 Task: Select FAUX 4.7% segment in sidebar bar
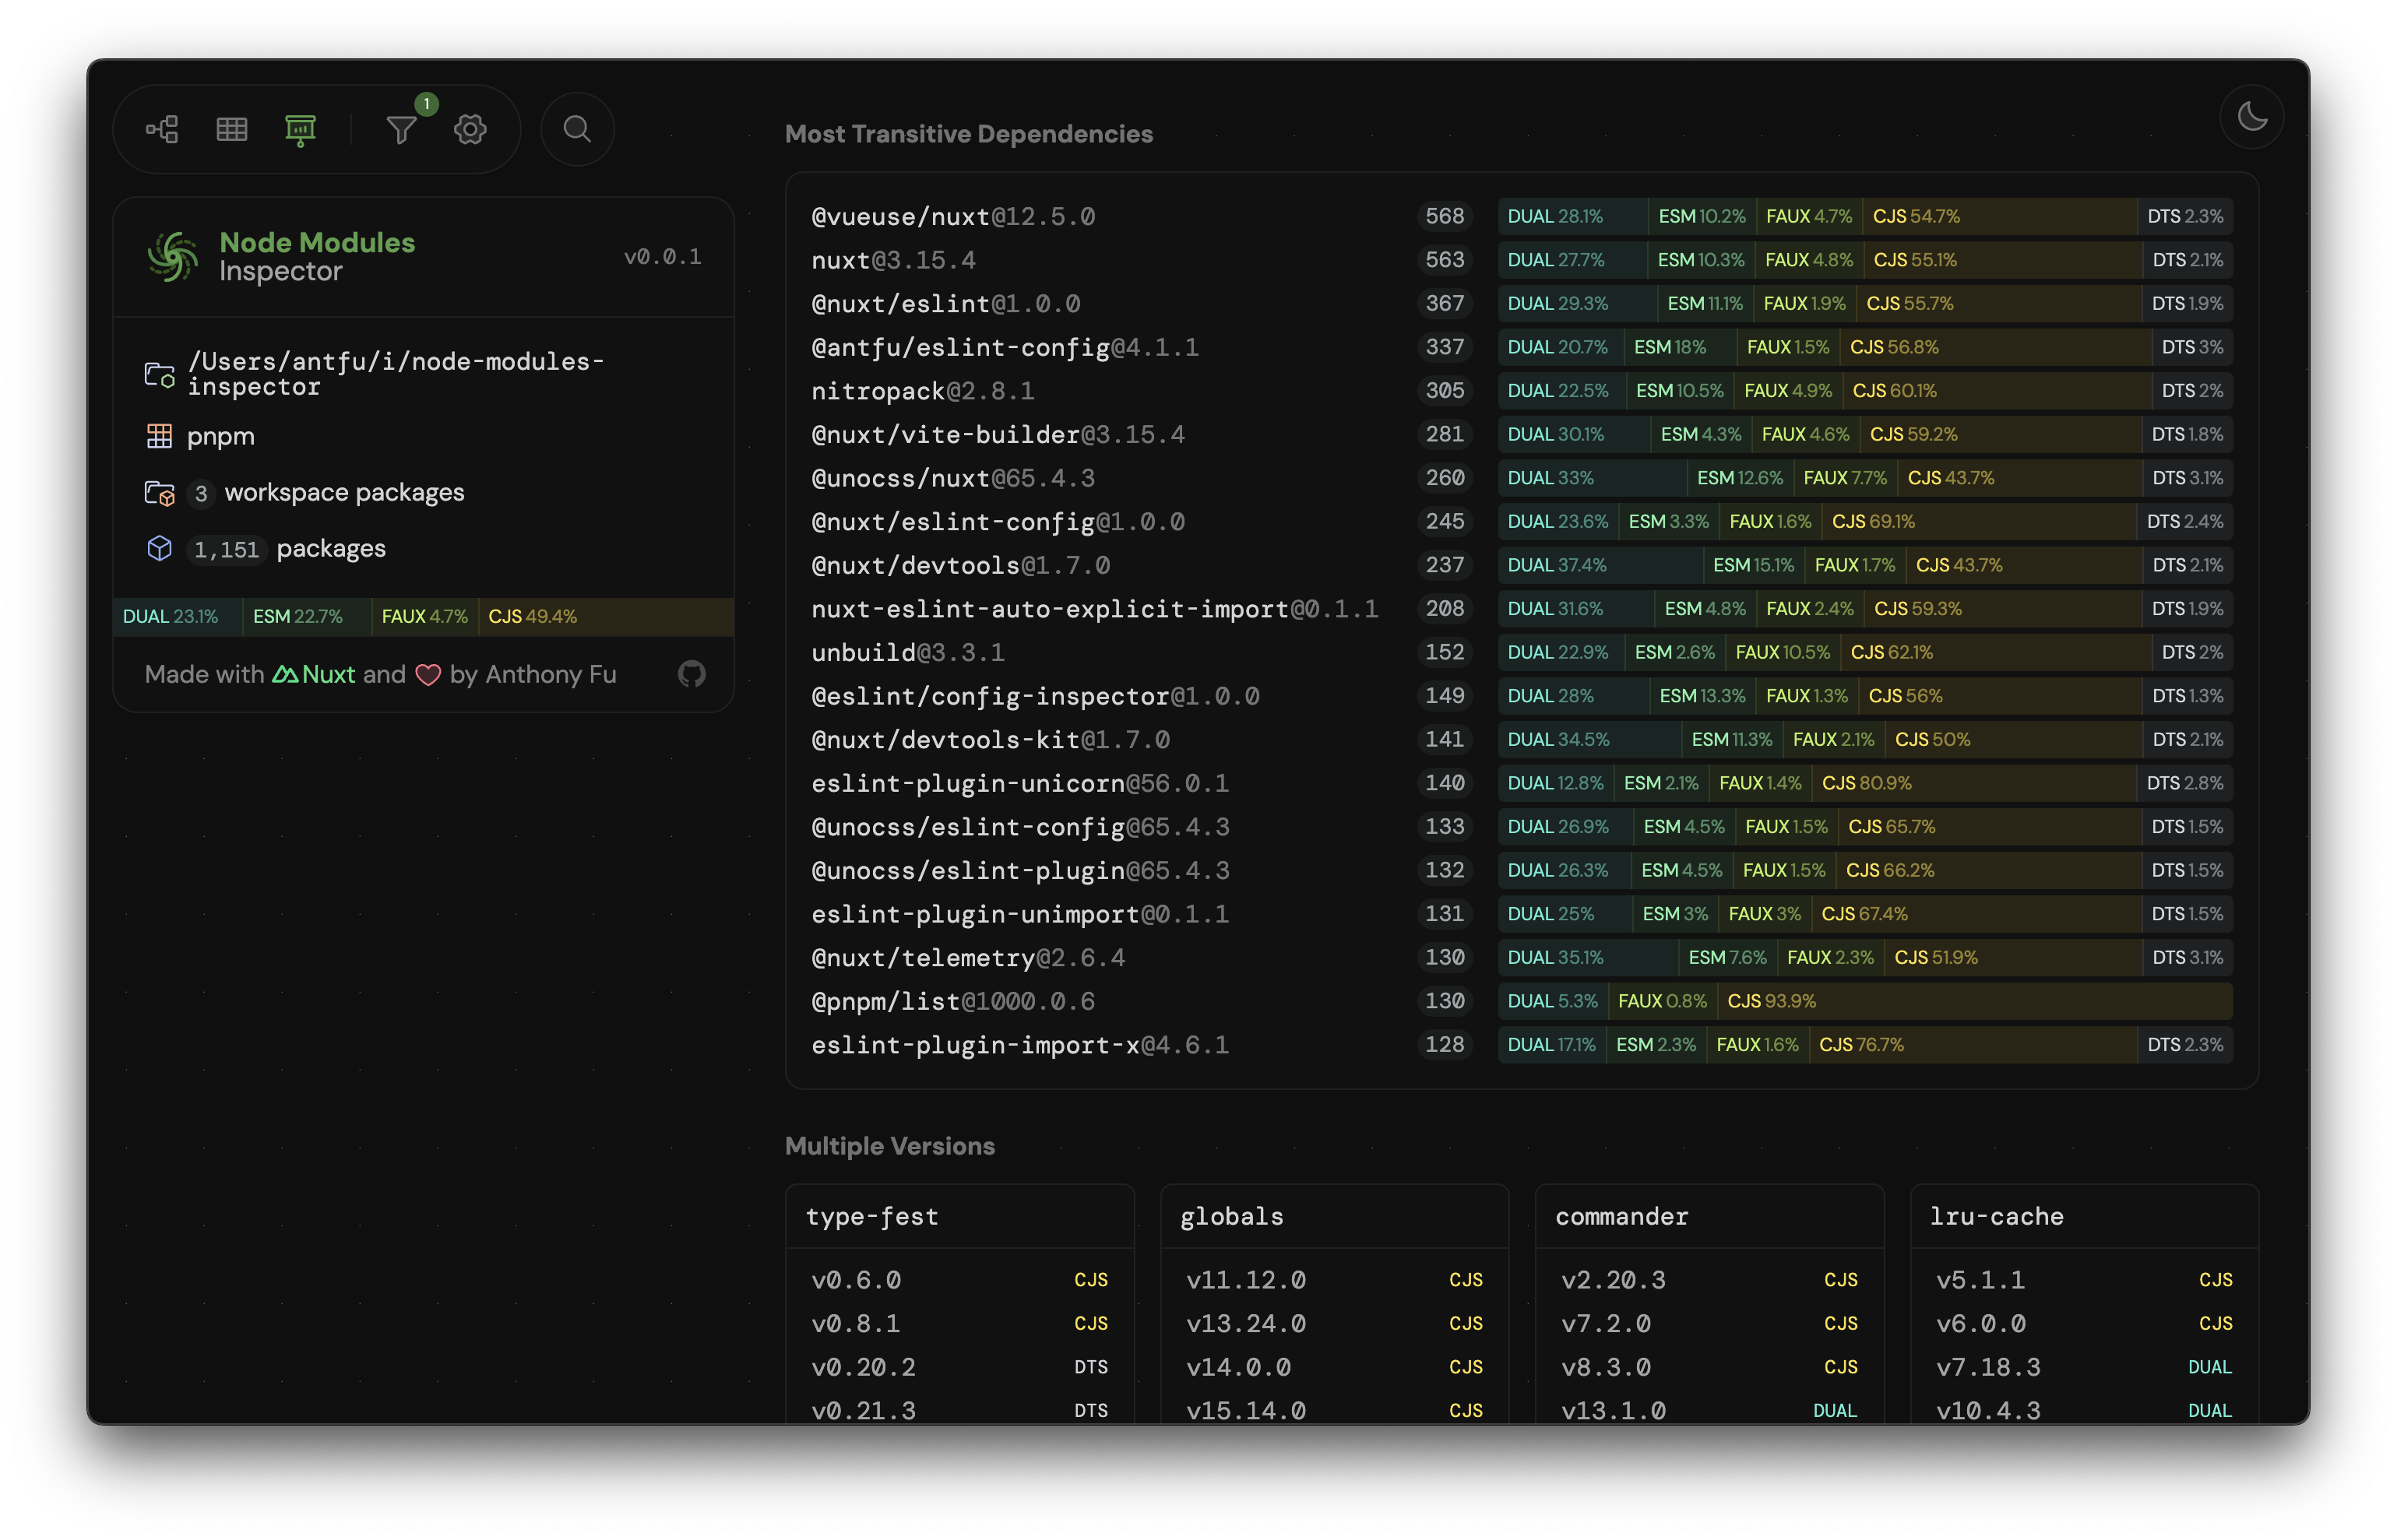425,616
